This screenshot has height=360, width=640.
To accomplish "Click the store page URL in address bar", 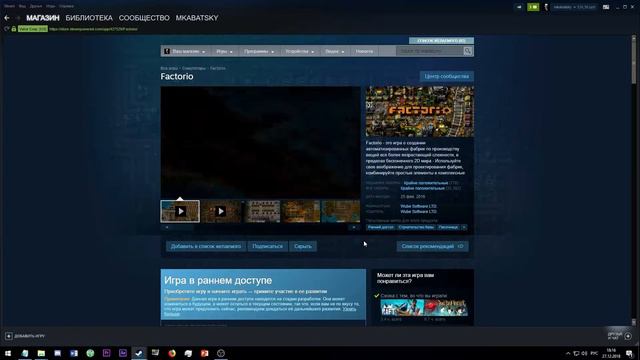I will click(x=93, y=29).
